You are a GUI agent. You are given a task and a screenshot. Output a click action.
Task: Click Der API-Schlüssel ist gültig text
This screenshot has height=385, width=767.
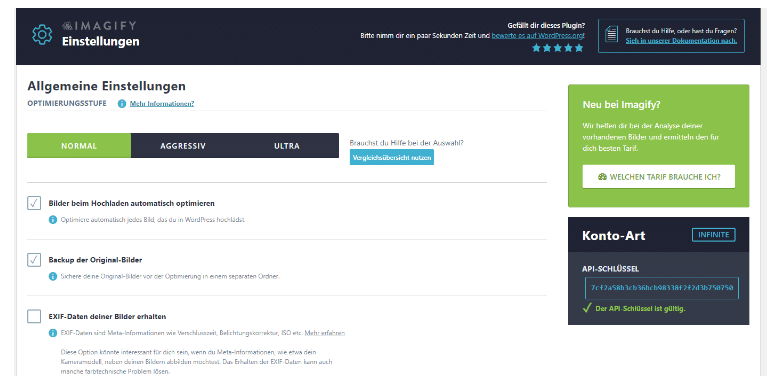[640, 309]
